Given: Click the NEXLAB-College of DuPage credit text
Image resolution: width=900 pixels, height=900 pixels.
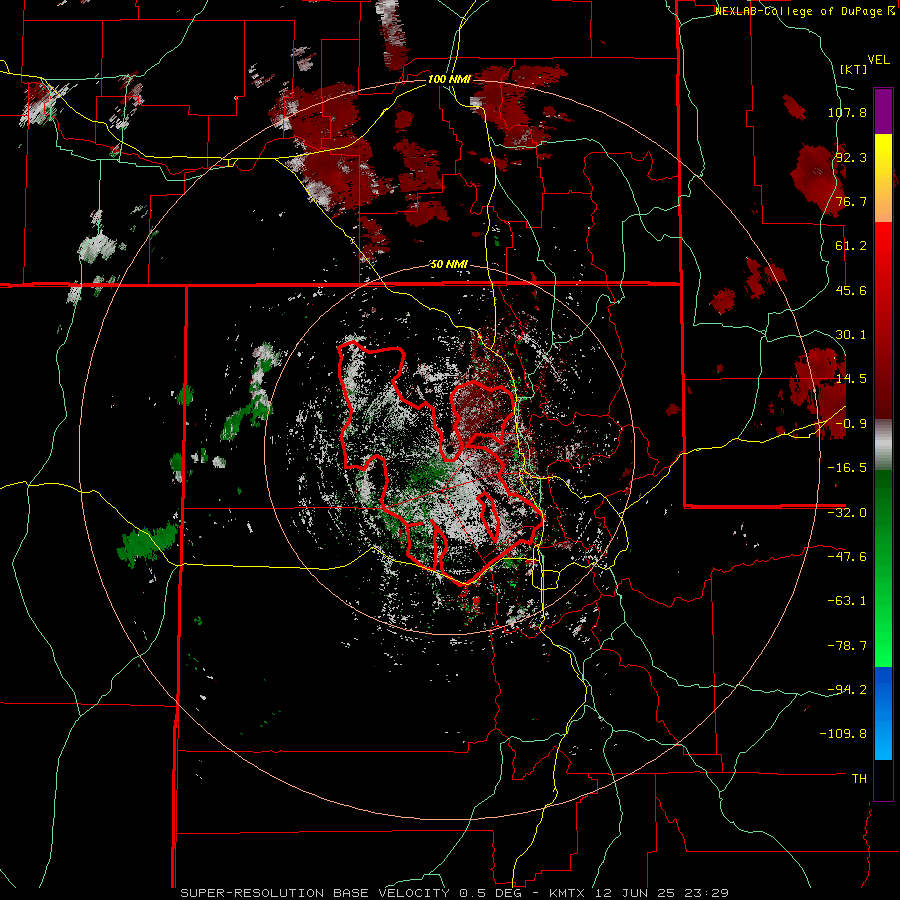Looking at the screenshot, I should (x=804, y=10).
